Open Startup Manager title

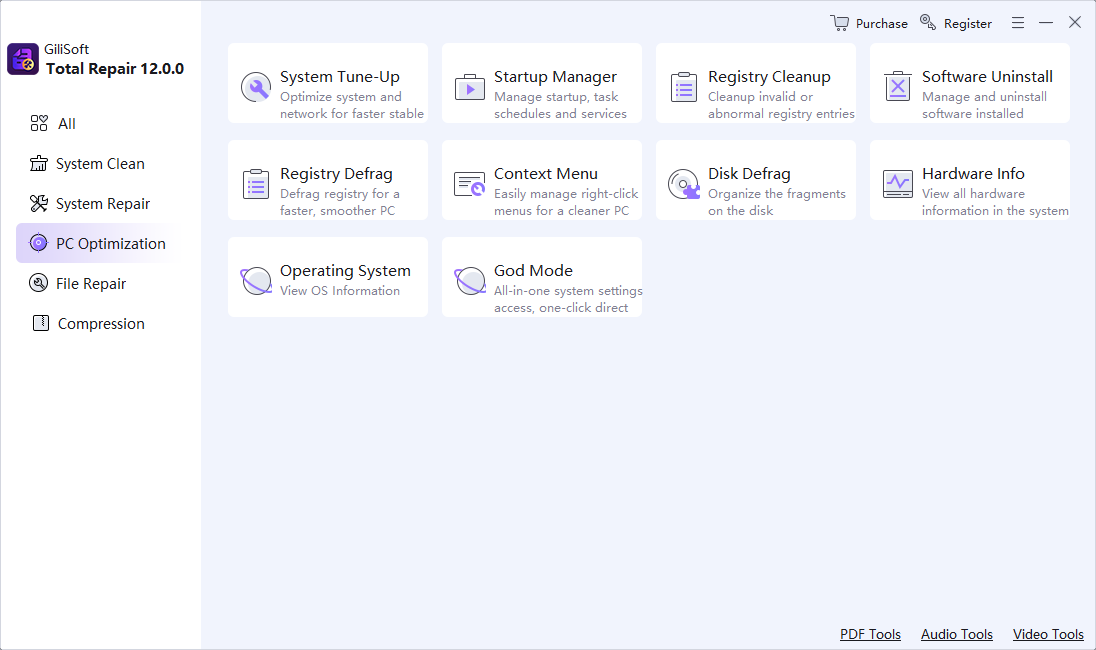(555, 77)
